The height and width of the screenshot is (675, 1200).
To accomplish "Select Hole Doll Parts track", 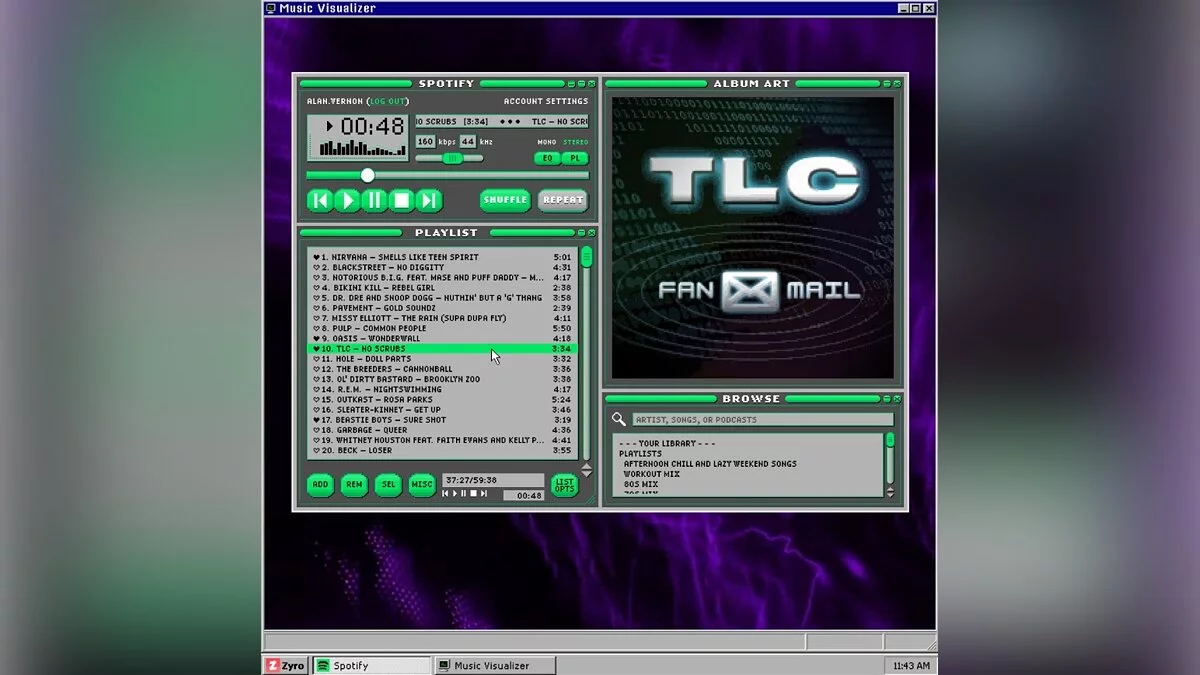I will tap(443, 359).
